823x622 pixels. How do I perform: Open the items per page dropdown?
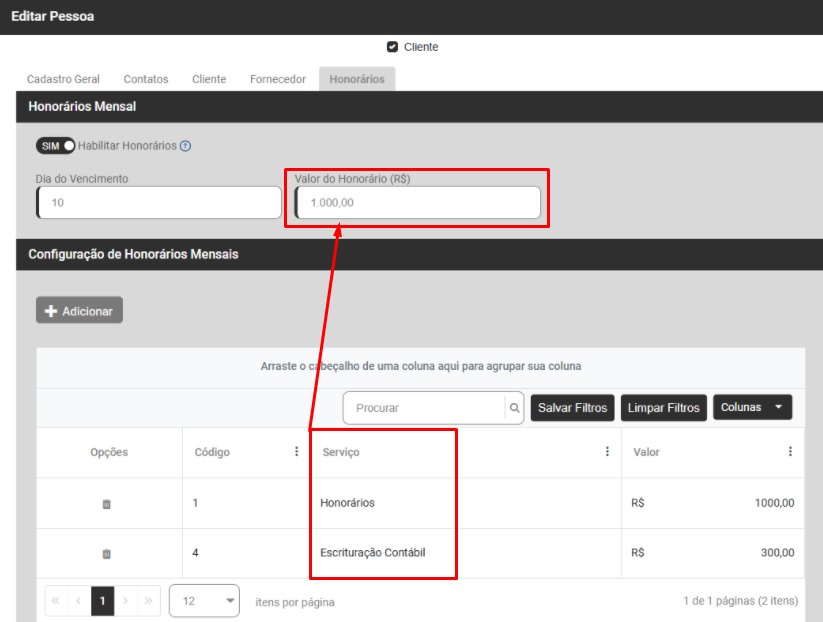pyautogui.click(x=204, y=601)
